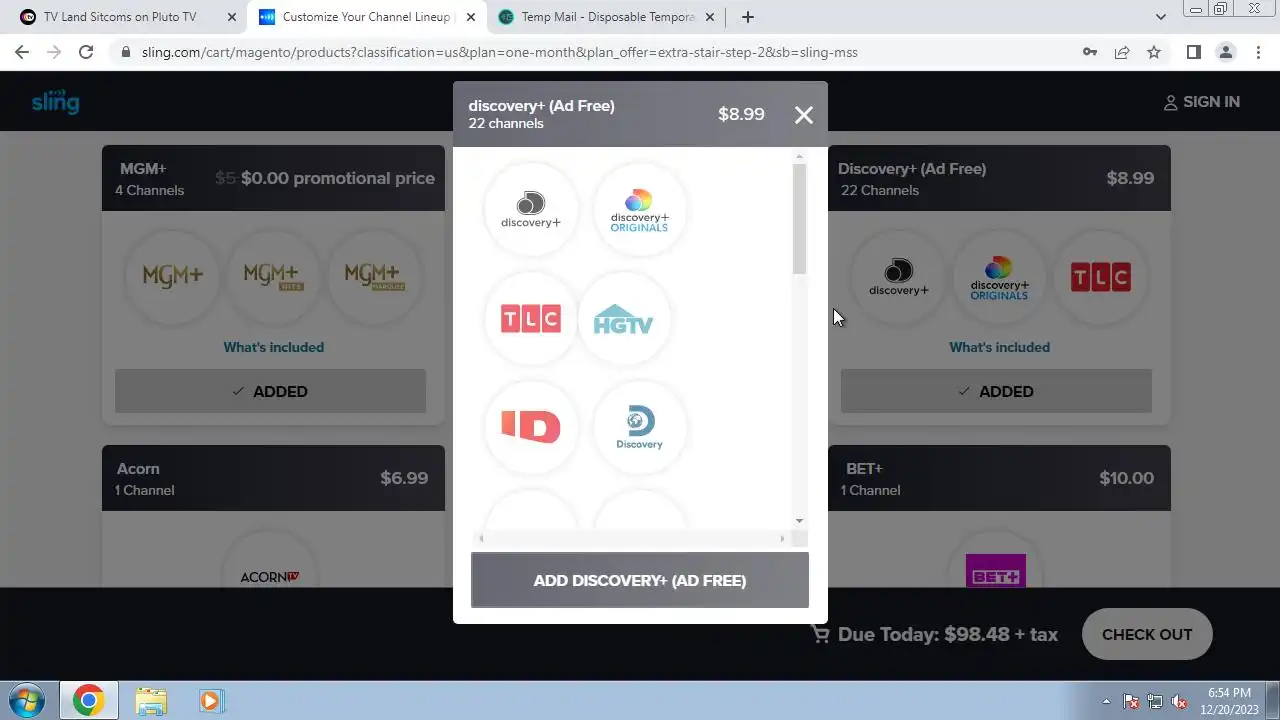Switch to Temp Mail browser tab
This screenshot has height=720, width=1280.
608,17
